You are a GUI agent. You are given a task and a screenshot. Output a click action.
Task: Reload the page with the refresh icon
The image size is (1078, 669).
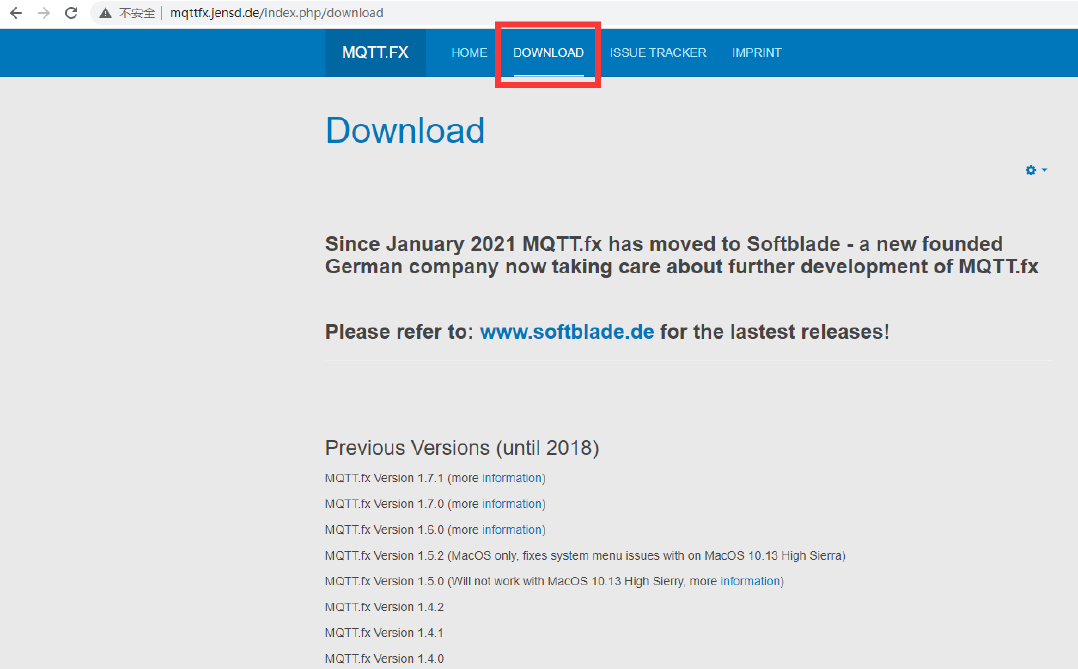coord(71,13)
